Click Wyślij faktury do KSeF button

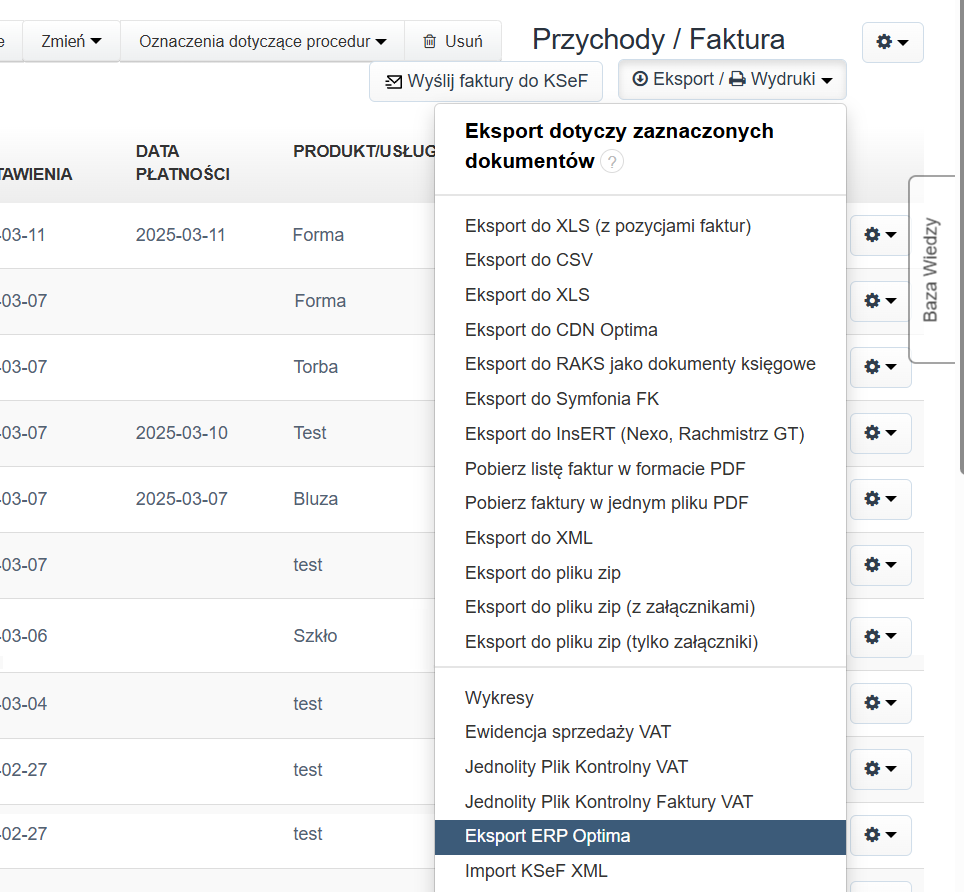pyautogui.click(x=486, y=81)
